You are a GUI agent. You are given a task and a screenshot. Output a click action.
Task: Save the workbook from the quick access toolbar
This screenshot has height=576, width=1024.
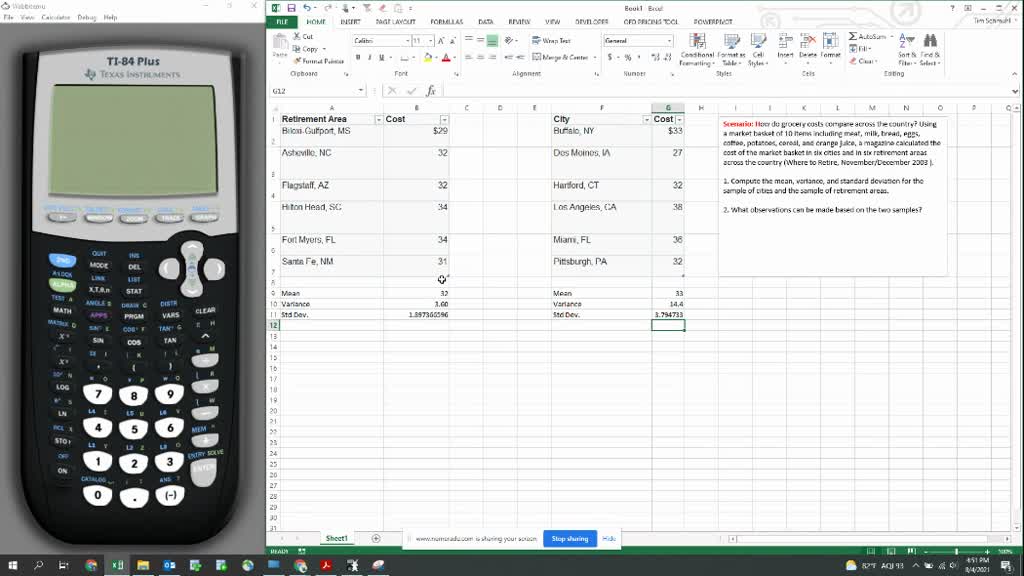[x=291, y=8]
